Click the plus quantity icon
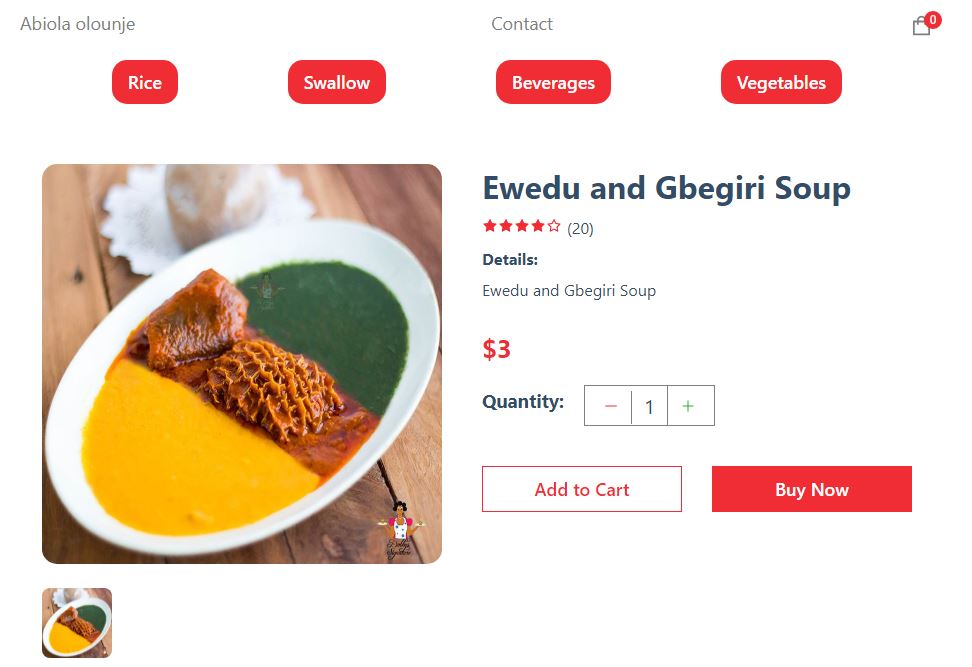The height and width of the screenshot is (667, 972). pyautogui.click(x=688, y=406)
